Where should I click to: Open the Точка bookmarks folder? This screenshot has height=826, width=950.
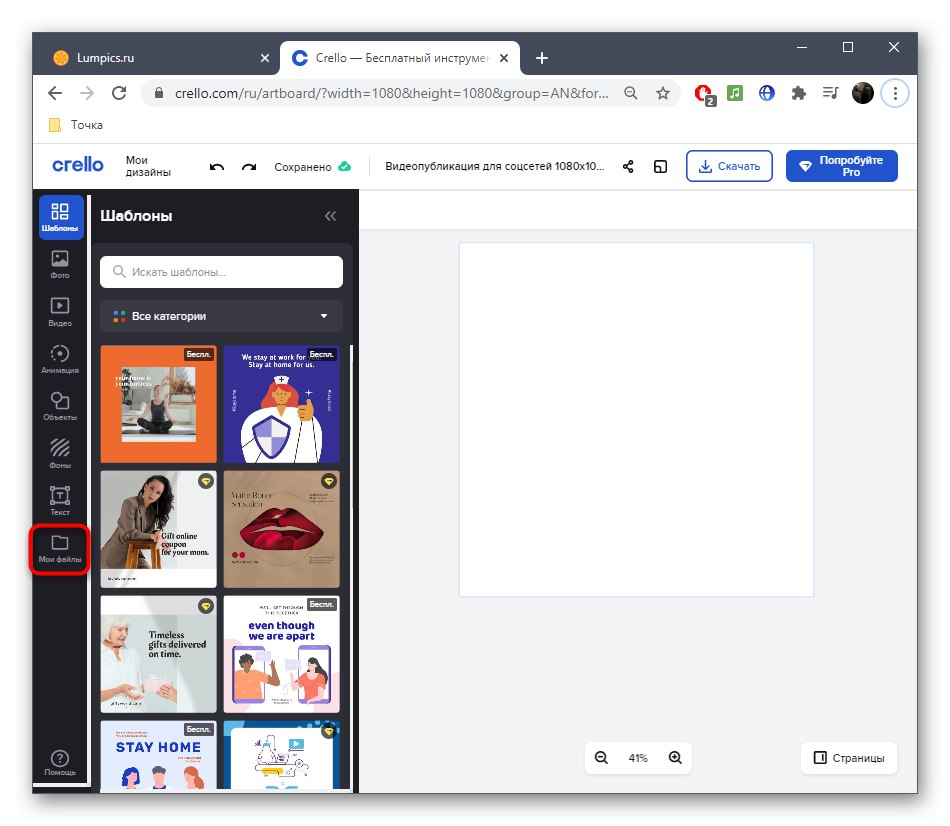click(76, 125)
